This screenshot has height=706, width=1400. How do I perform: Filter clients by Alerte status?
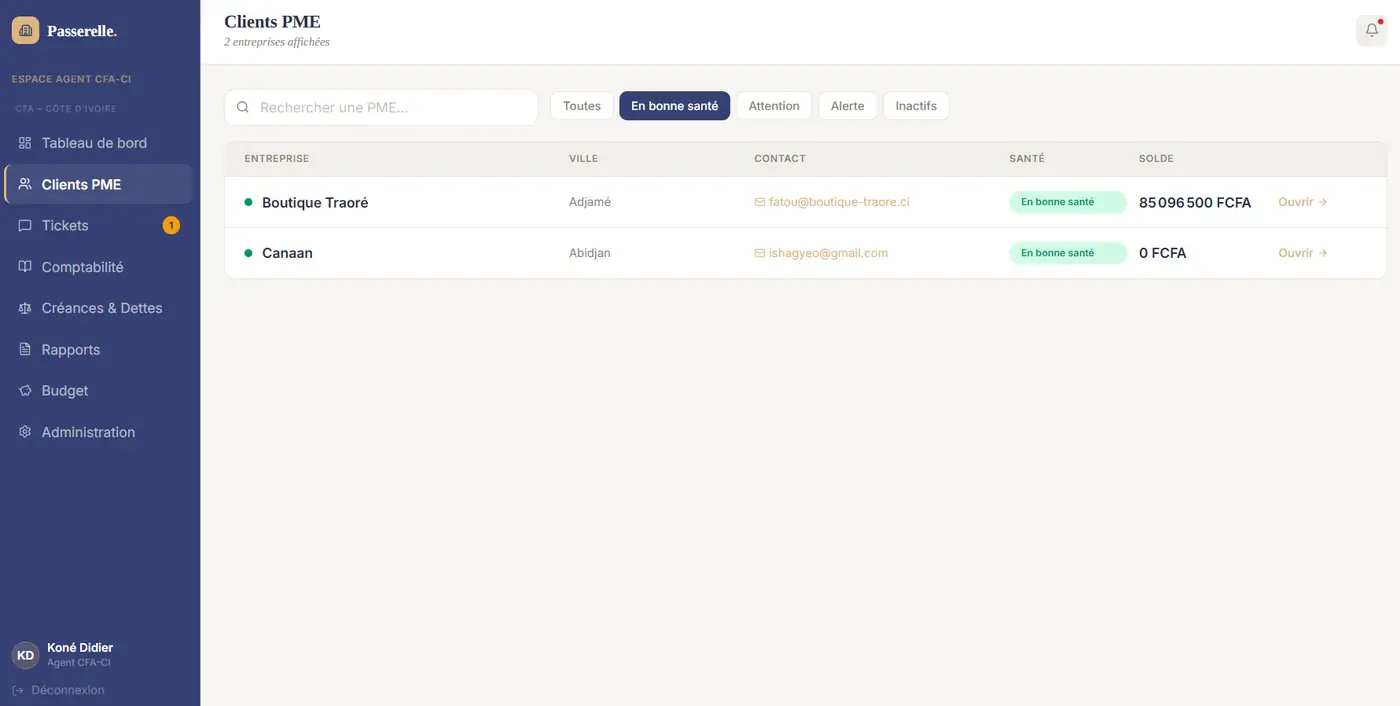[x=848, y=106]
